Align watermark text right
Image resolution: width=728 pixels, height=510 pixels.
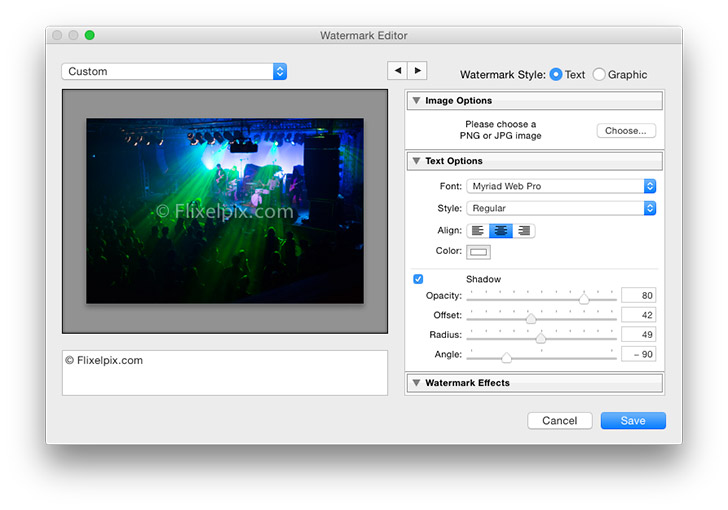[524, 230]
